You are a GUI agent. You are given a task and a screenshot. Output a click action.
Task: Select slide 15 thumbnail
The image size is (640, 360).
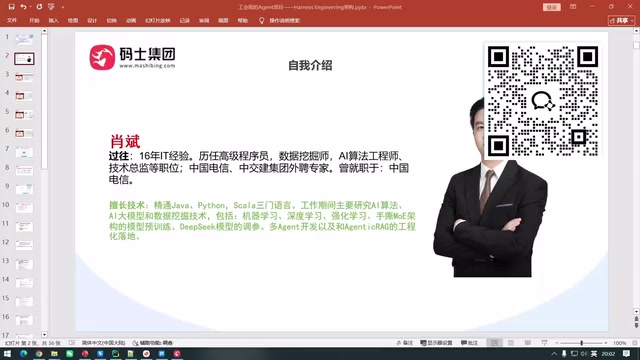[24, 301]
